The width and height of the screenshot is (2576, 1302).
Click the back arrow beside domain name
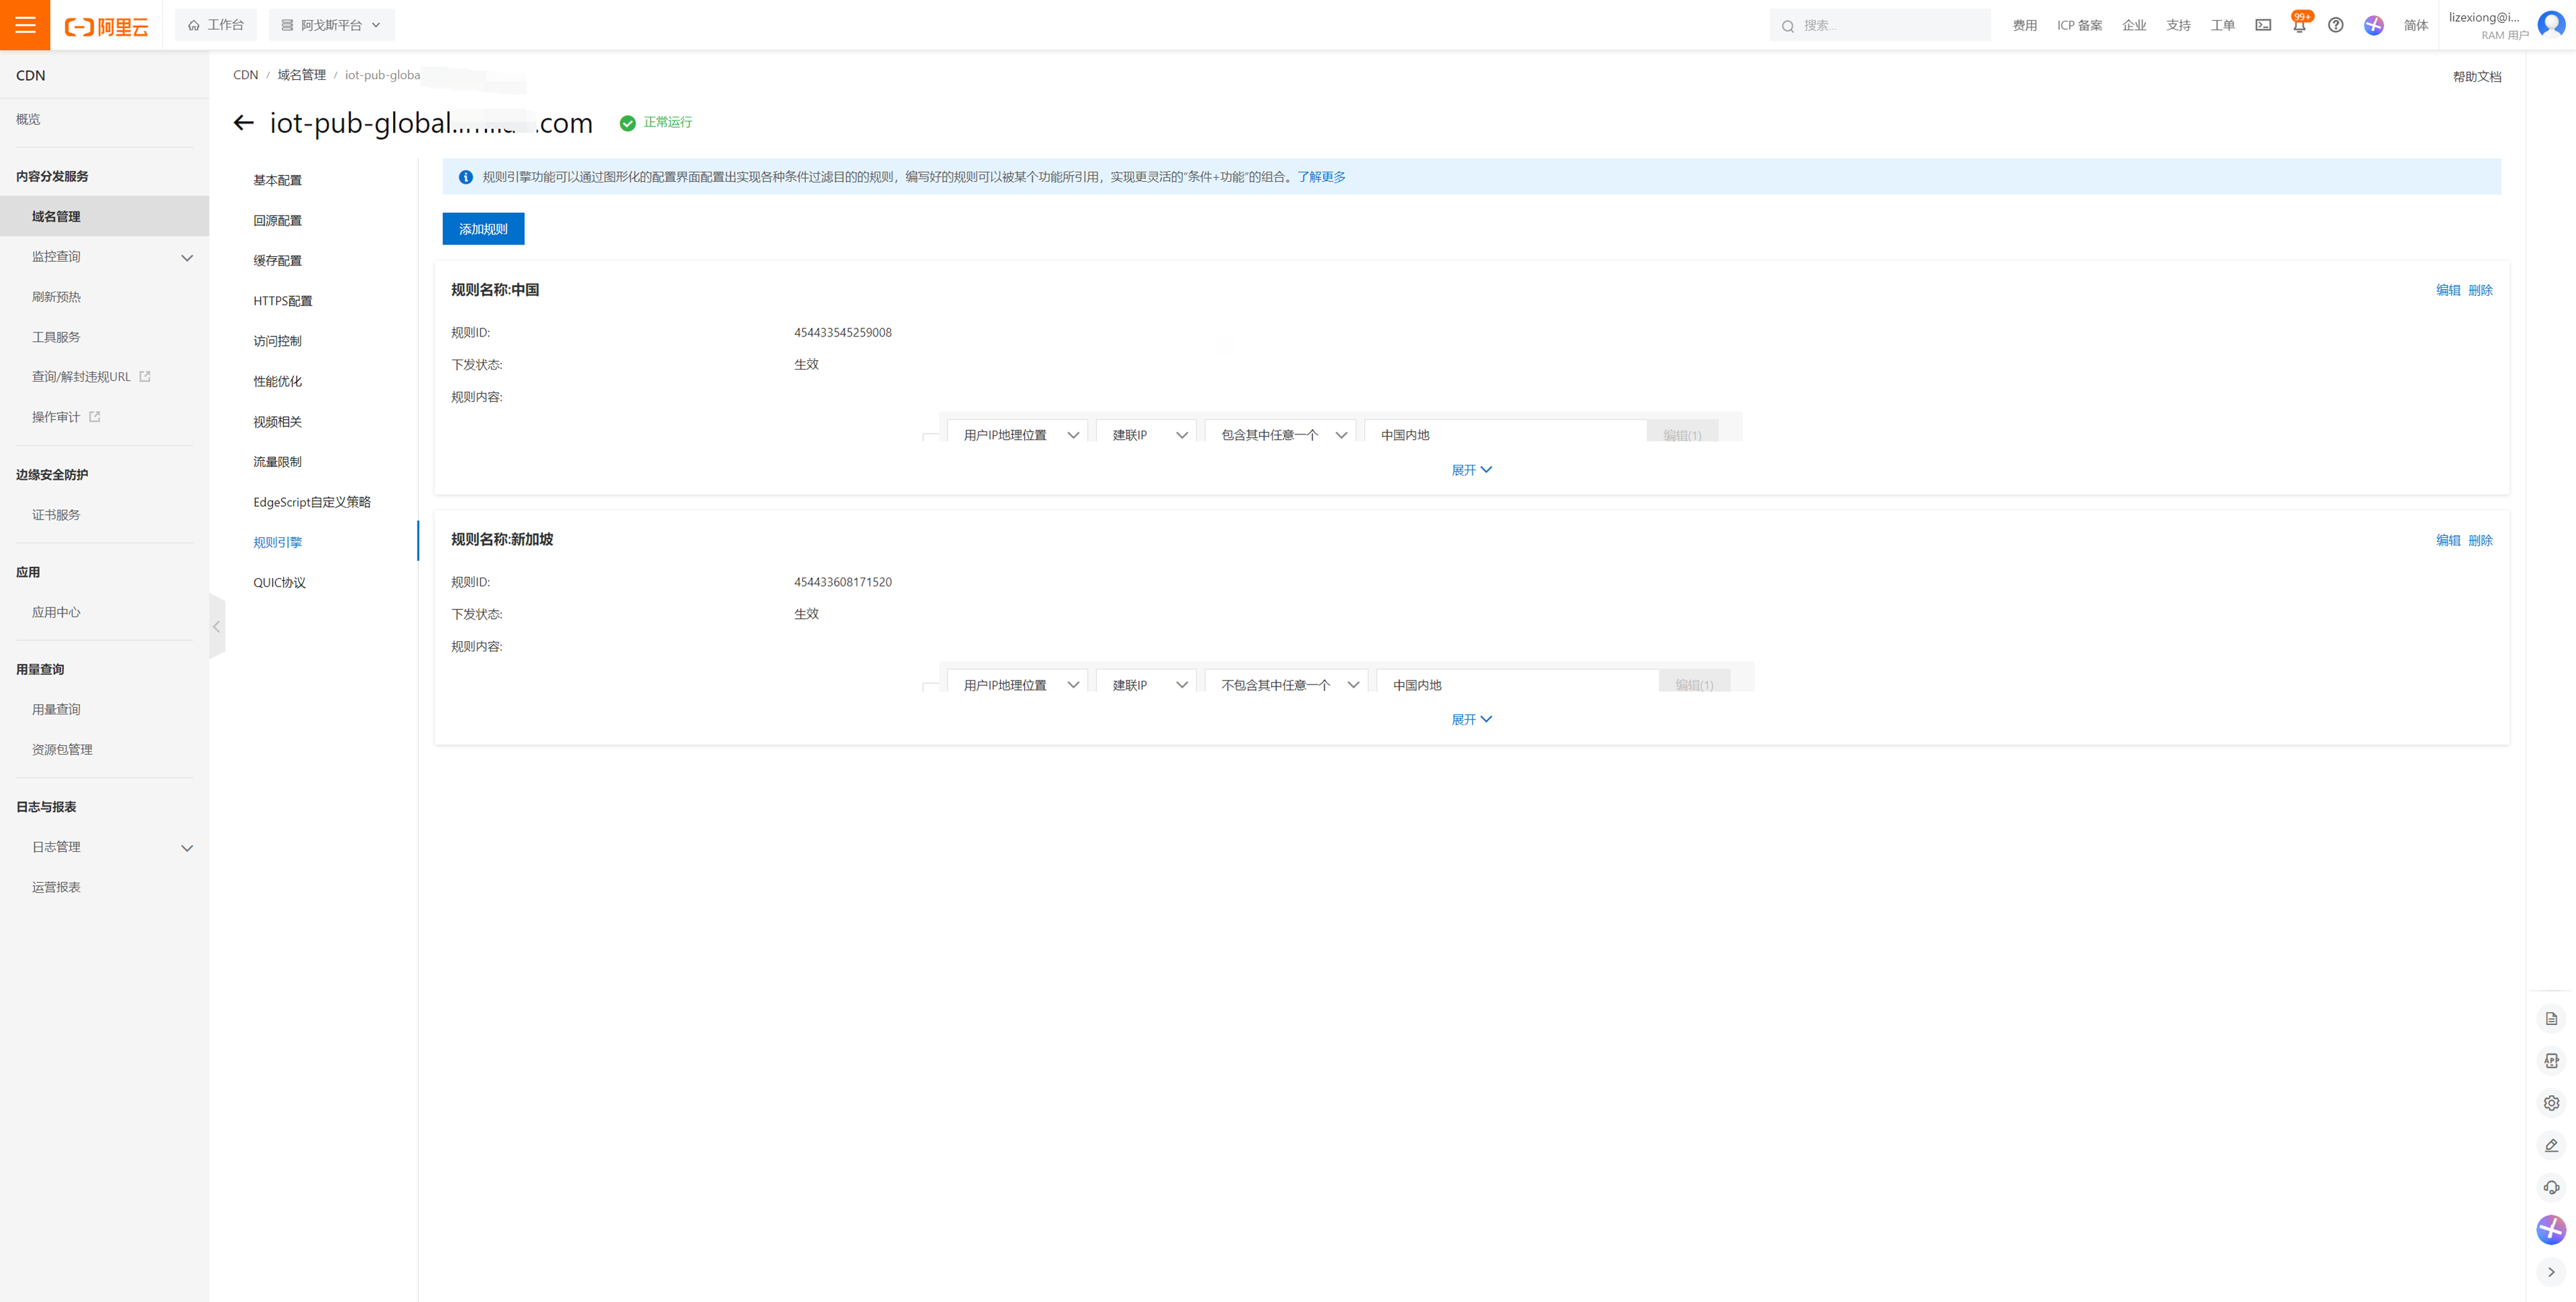243,123
